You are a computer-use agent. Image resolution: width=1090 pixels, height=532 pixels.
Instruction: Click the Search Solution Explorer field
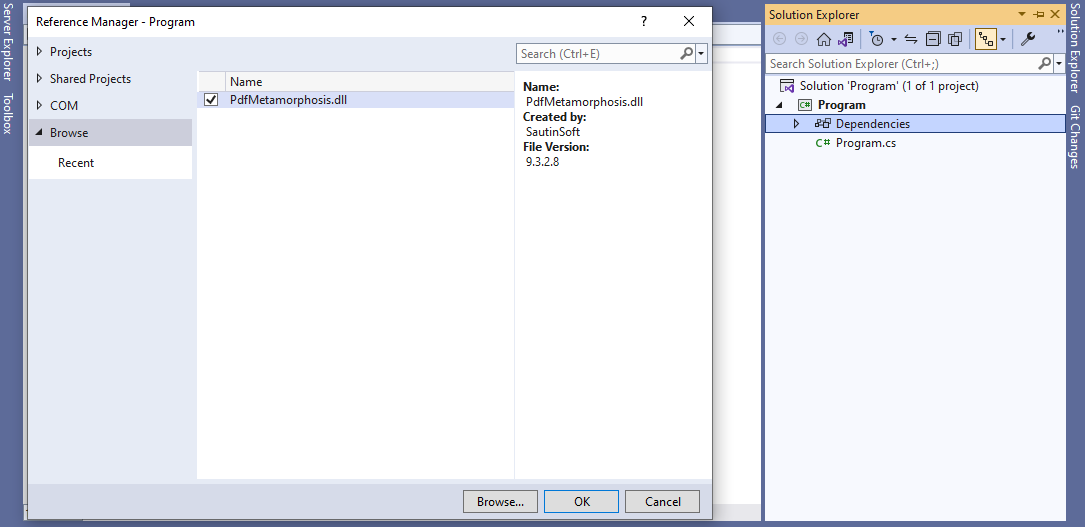[900, 63]
